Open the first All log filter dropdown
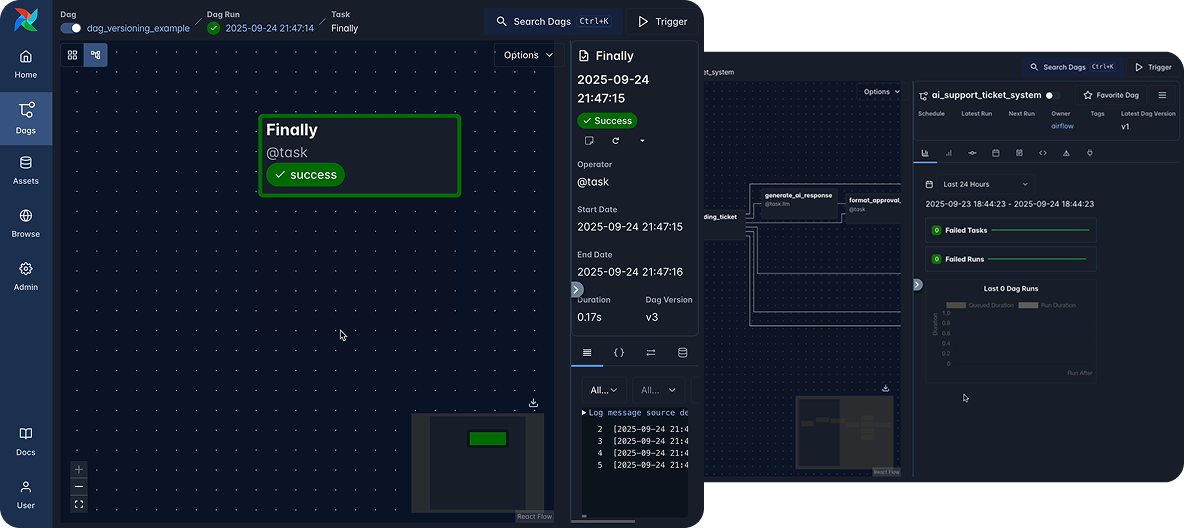 (603, 390)
